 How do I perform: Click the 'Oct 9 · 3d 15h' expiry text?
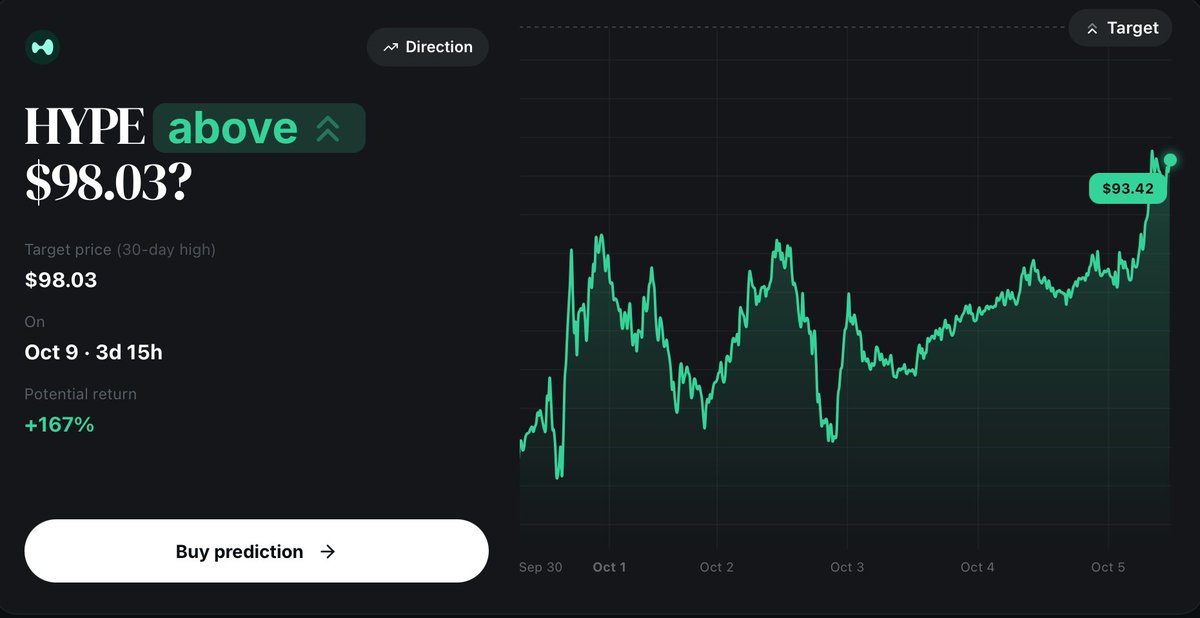coord(94,352)
